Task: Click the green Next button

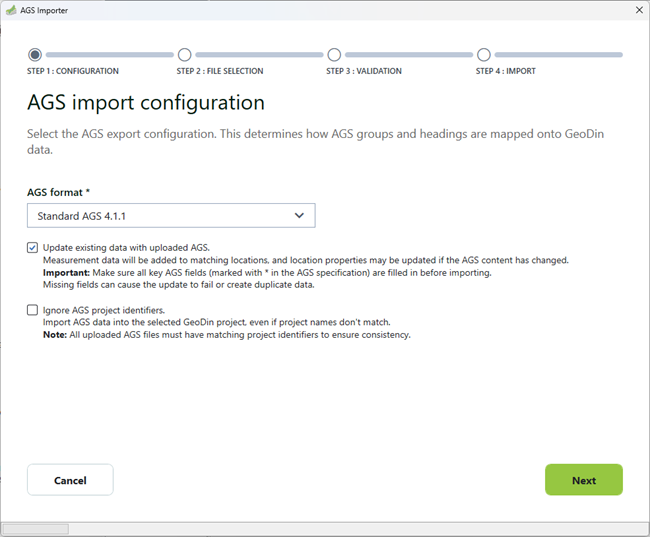Action: point(583,480)
